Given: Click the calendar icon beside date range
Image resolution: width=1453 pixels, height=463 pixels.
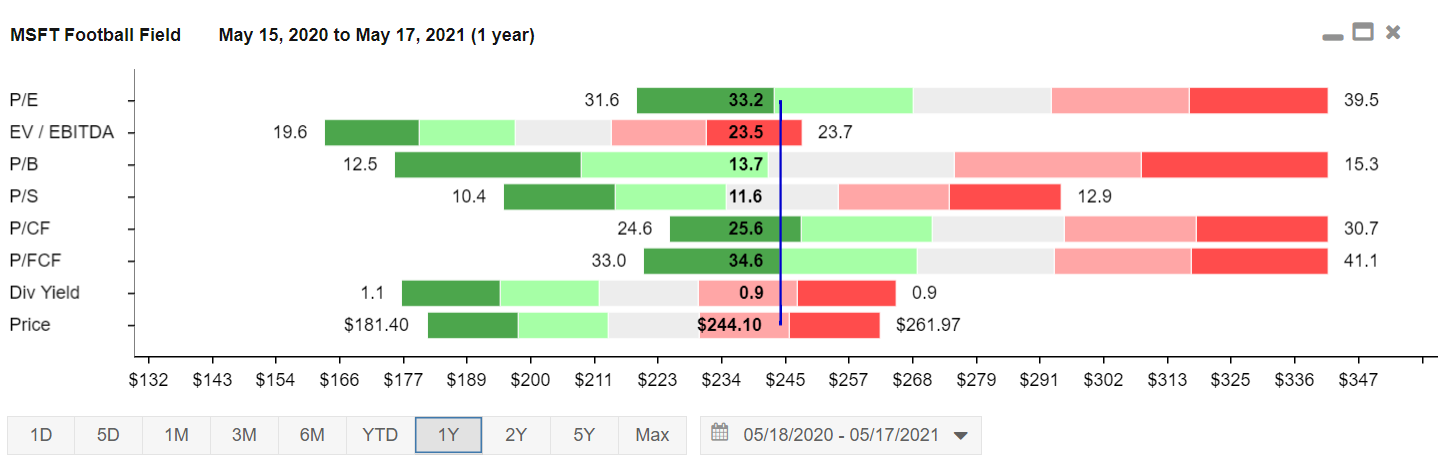Looking at the screenshot, I should pyautogui.click(x=720, y=434).
